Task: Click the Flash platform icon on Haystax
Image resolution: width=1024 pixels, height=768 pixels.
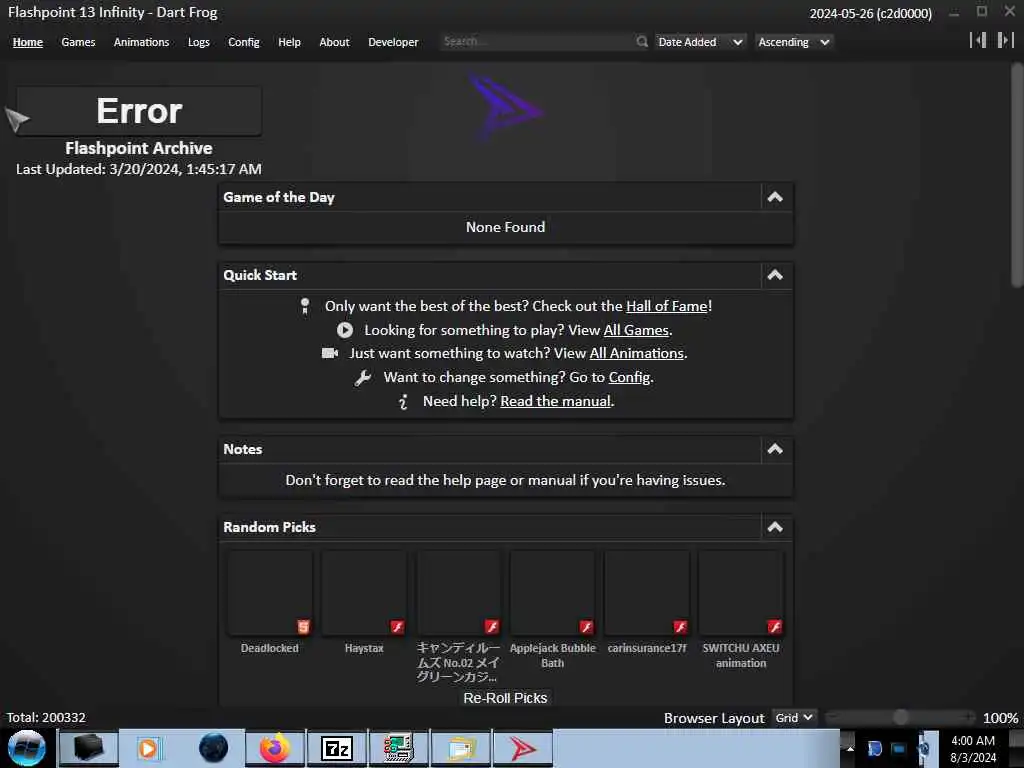Action: click(x=397, y=627)
